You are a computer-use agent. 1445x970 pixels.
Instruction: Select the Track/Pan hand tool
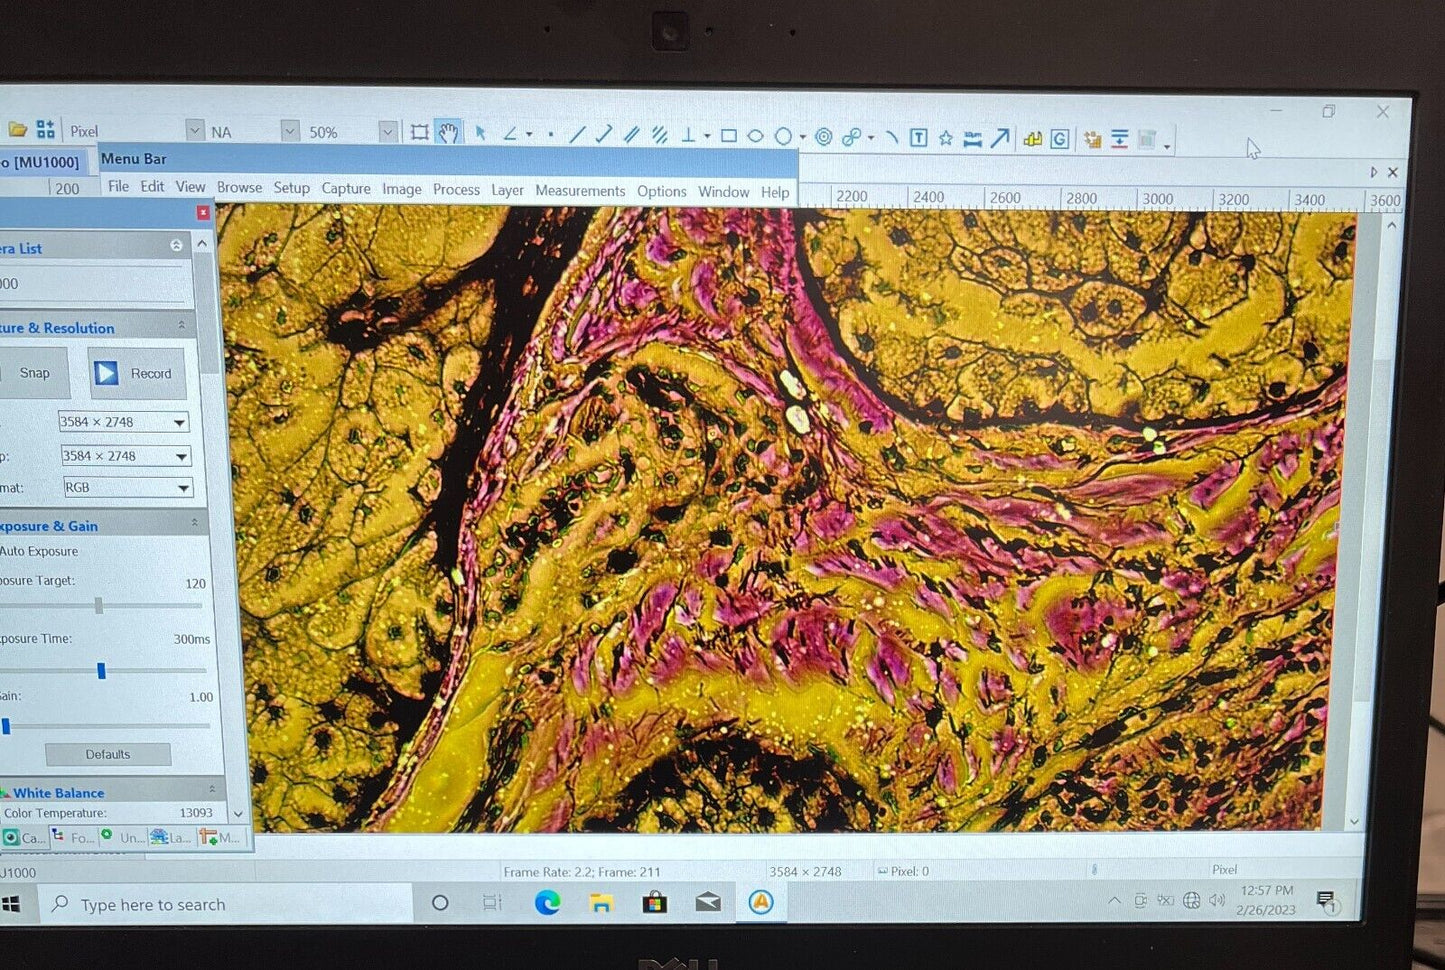448,132
